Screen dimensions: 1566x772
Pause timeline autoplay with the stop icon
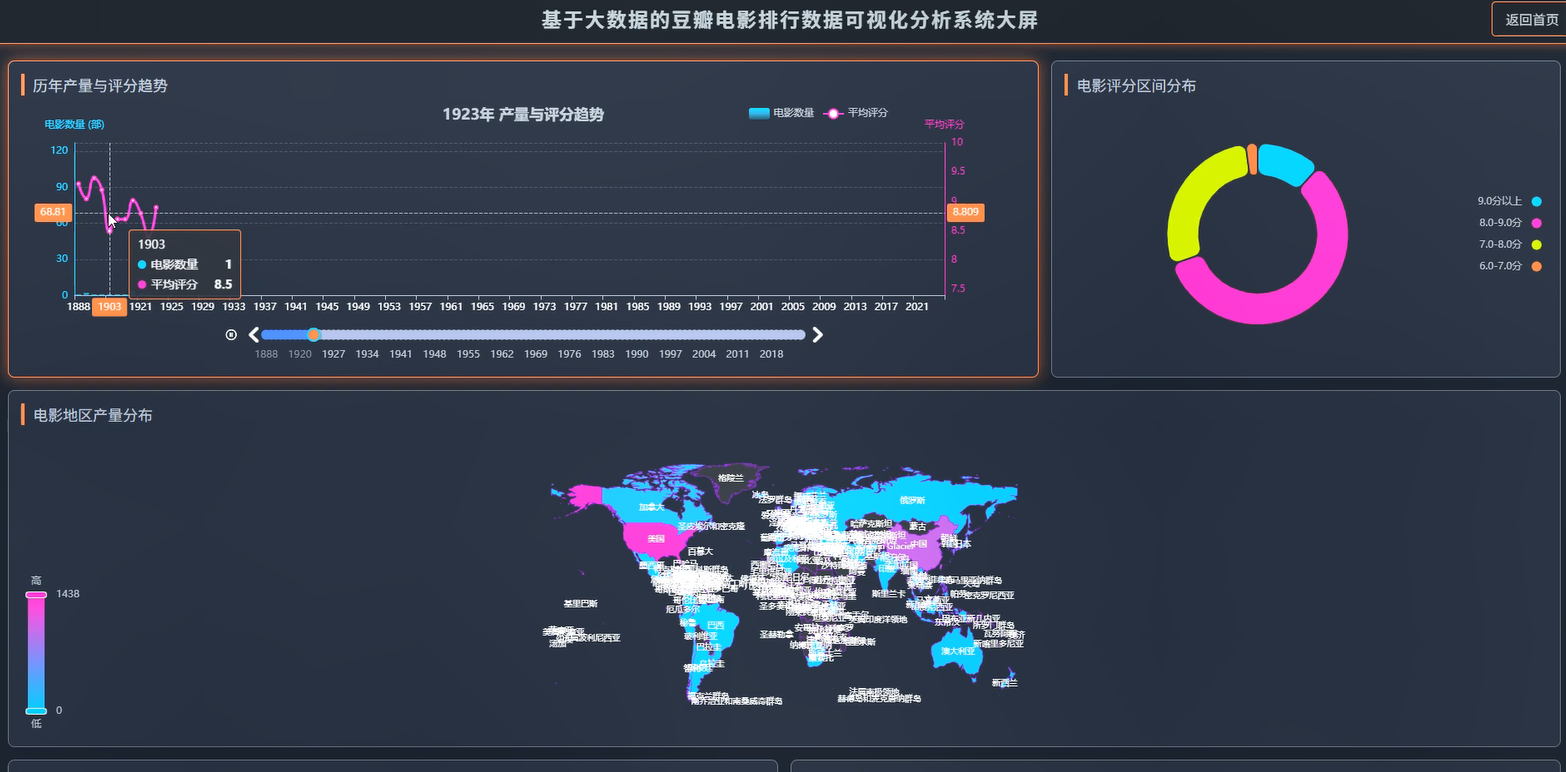pos(231,335)
